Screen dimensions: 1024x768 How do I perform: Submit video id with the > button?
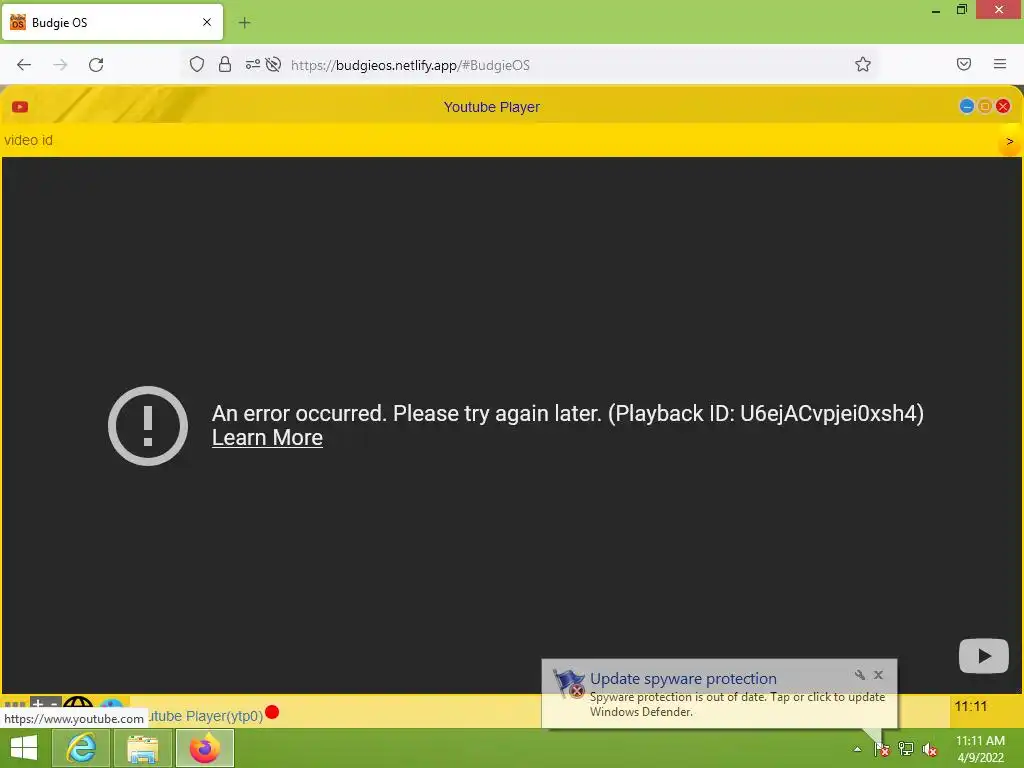pyautogui.click(x=1010, y=142)
